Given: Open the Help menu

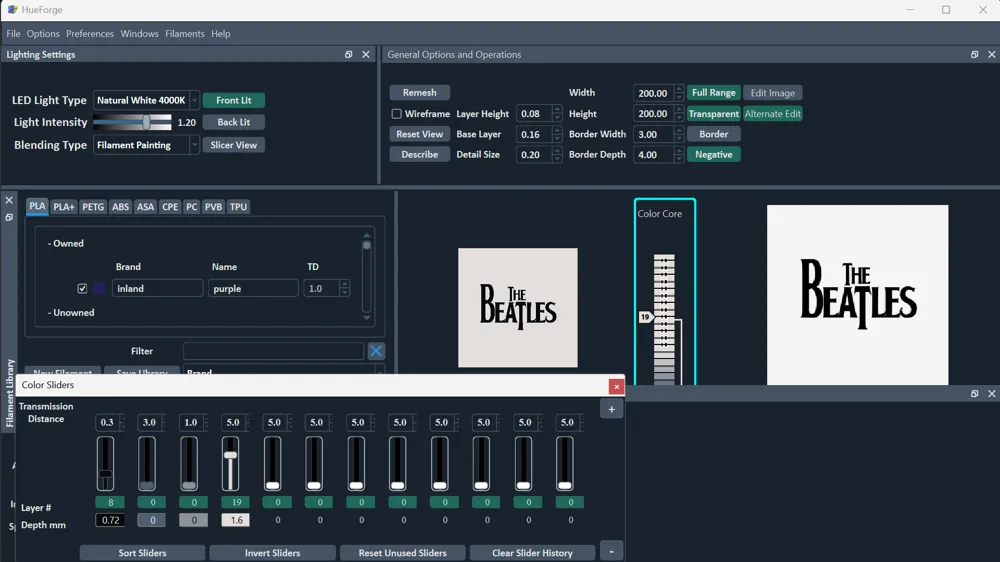Looking at the screenshot, I should 221,33.
